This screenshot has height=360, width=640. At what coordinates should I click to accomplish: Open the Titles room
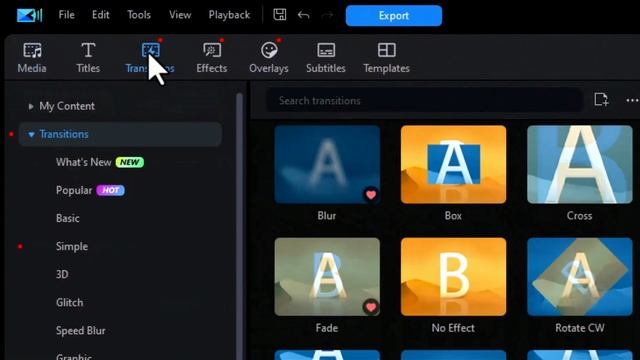click(x=88, y=58)
